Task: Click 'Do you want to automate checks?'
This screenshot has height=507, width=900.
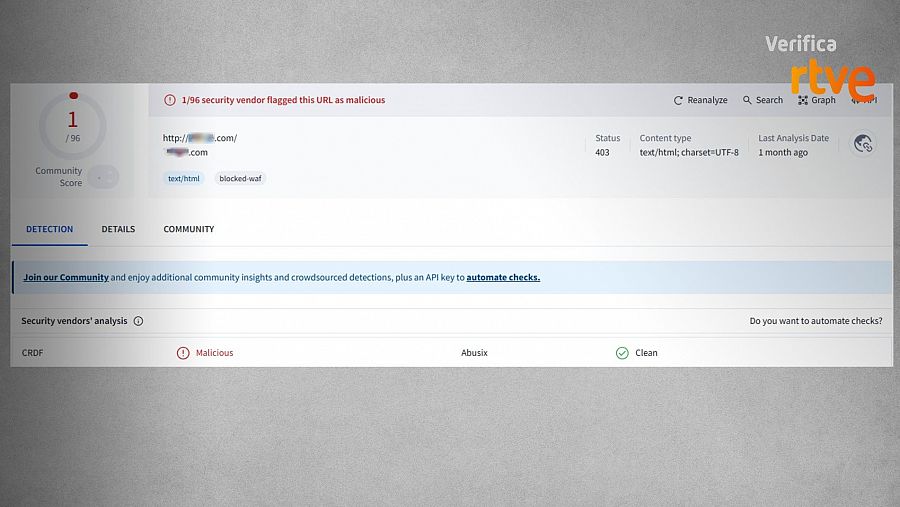Action: click(816, 322)
